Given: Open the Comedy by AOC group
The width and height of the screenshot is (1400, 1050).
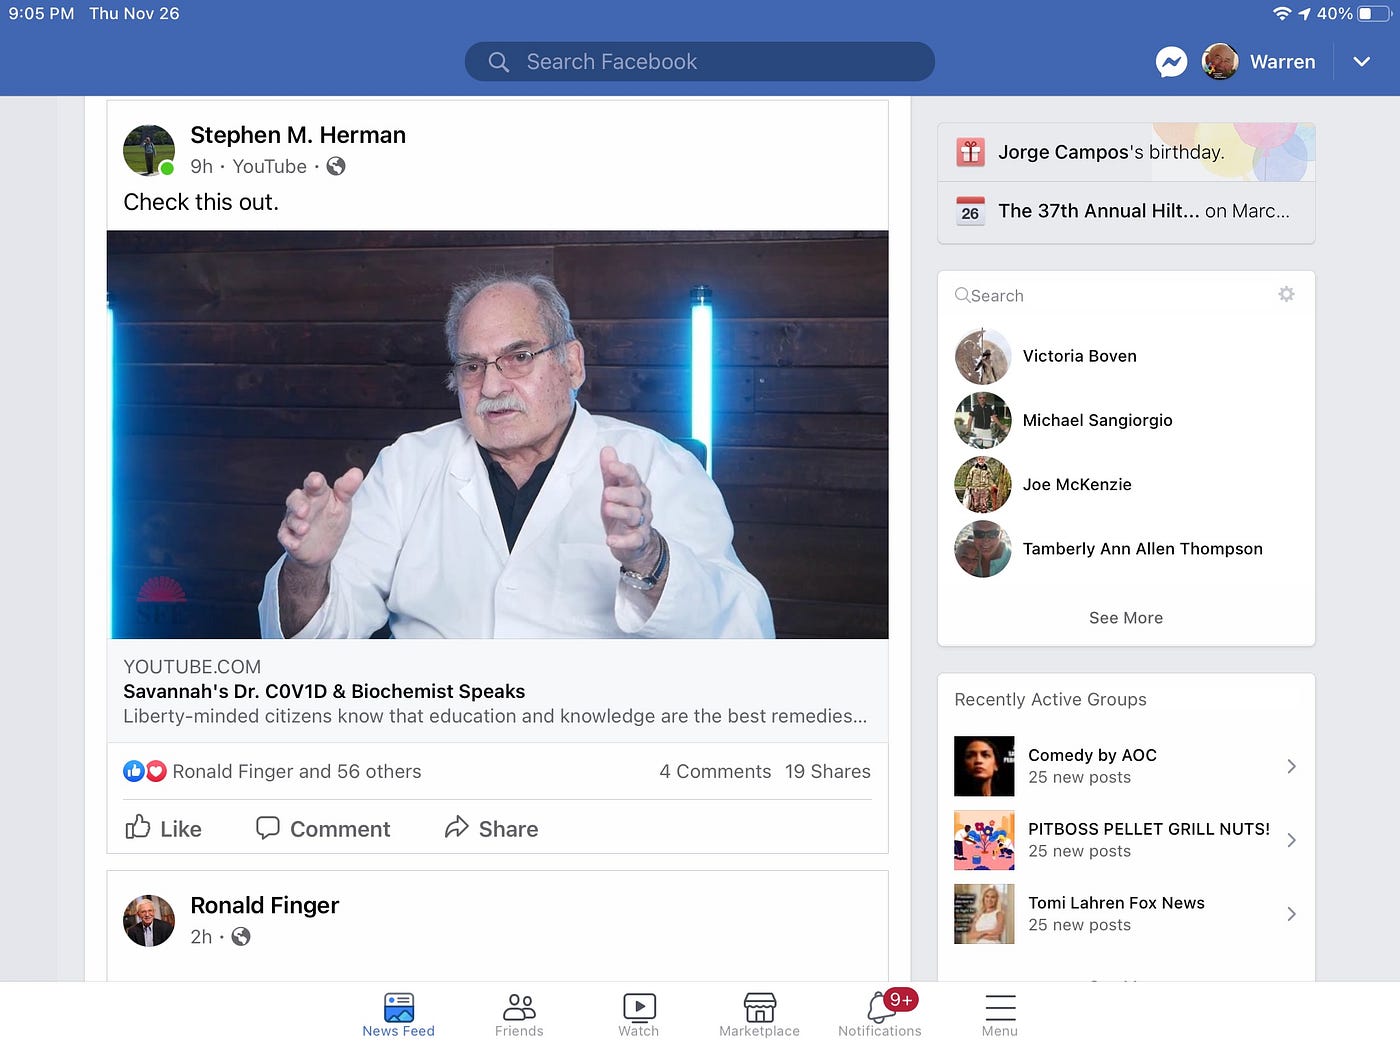Looking at the screenshot, I should [1126, 766].
